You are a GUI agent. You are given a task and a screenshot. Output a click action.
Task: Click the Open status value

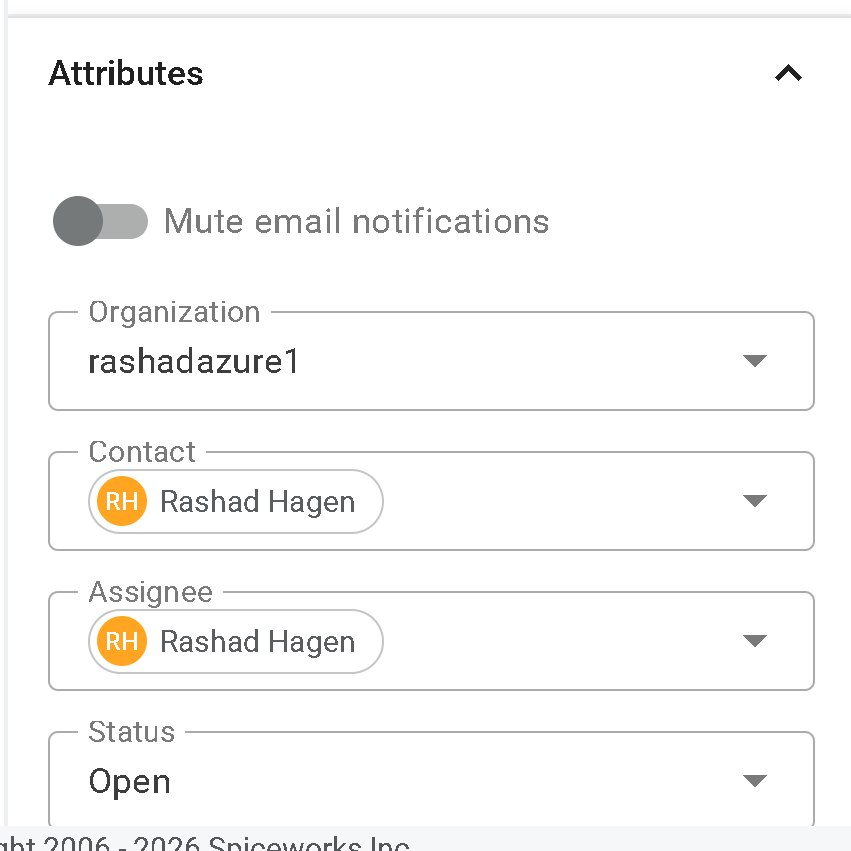point(130,781)
